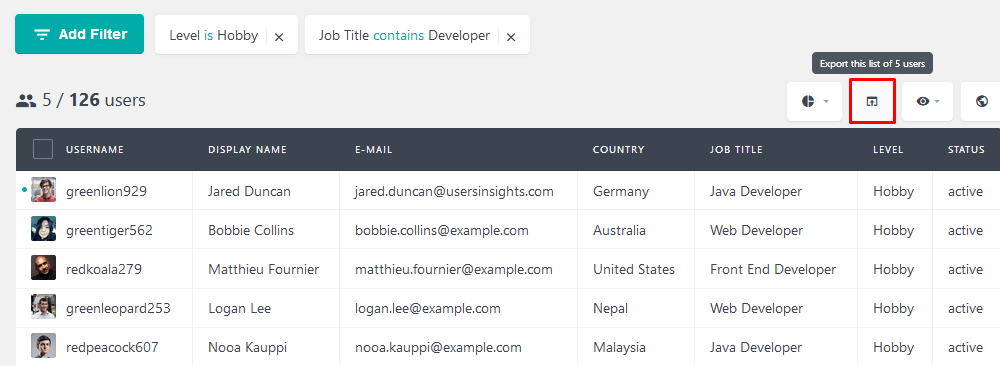1000x366 pixels.
Task: Sort by the Level column header
Action: point(888,150)
